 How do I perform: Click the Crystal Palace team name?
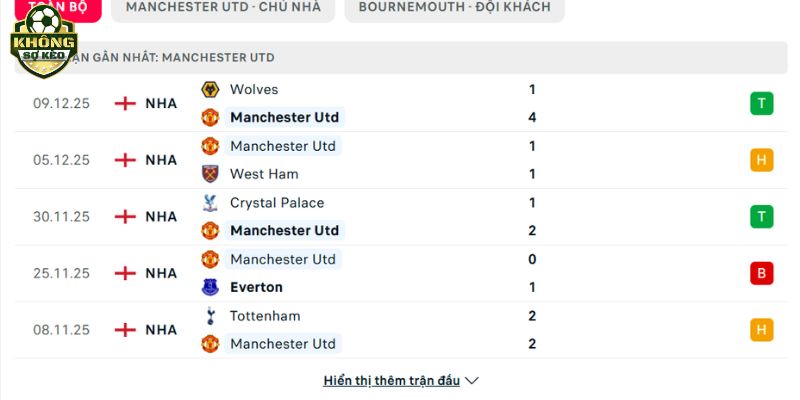point(277,203)
